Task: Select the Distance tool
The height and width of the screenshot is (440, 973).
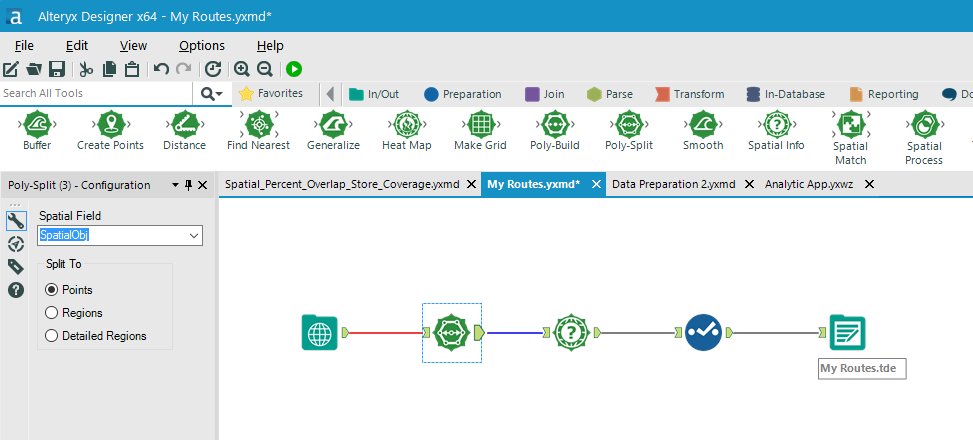Action: [184, 132]
